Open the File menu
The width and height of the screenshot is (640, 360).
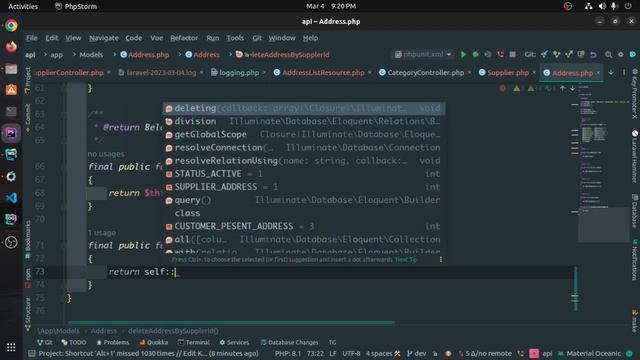pyautogui.click(x=31, y=38)
